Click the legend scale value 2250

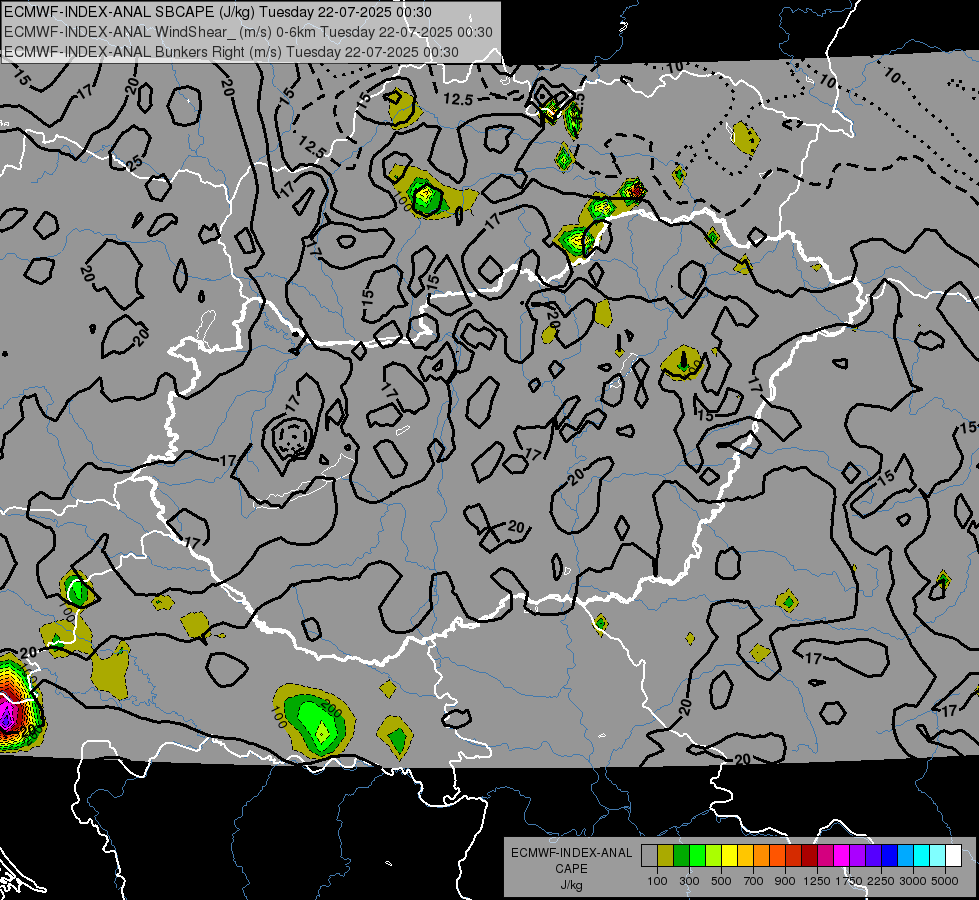tap(882, 881)
